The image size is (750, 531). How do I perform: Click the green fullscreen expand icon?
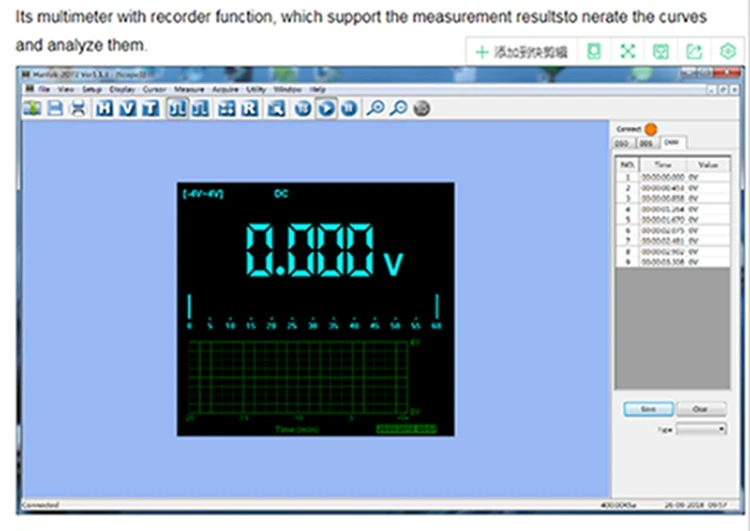628,51
